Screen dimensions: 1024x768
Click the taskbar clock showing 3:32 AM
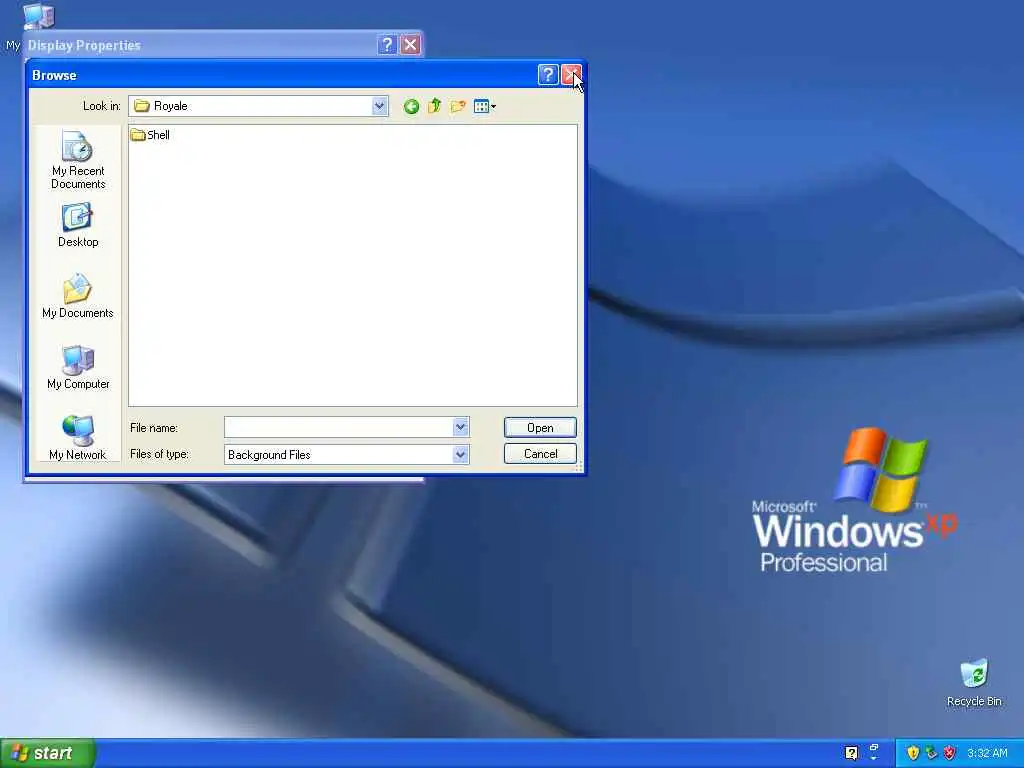pos(987,753)
